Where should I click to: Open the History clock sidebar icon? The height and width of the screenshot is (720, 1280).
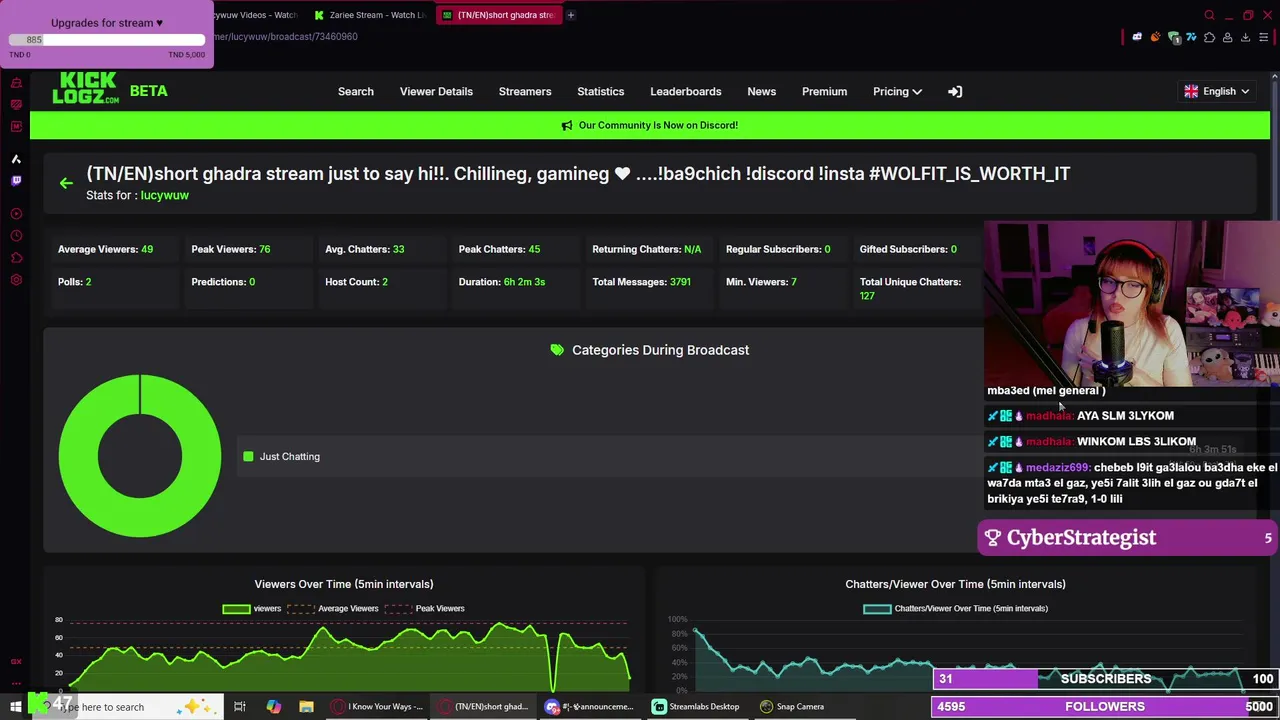click(16, 236)
